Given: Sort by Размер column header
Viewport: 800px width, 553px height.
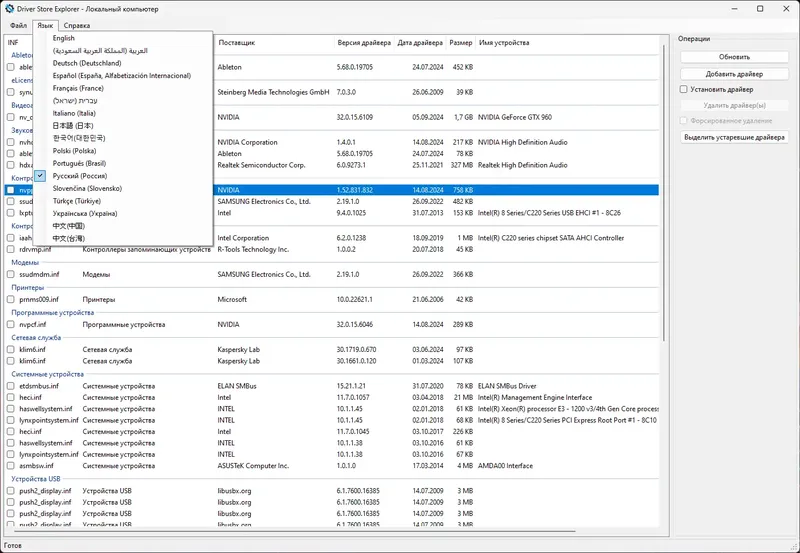Looking at the screenshot, I should click(461, 43).
